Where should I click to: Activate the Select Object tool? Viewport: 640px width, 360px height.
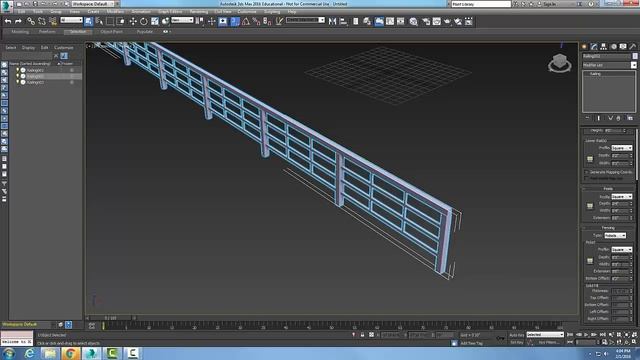[89, 21]
